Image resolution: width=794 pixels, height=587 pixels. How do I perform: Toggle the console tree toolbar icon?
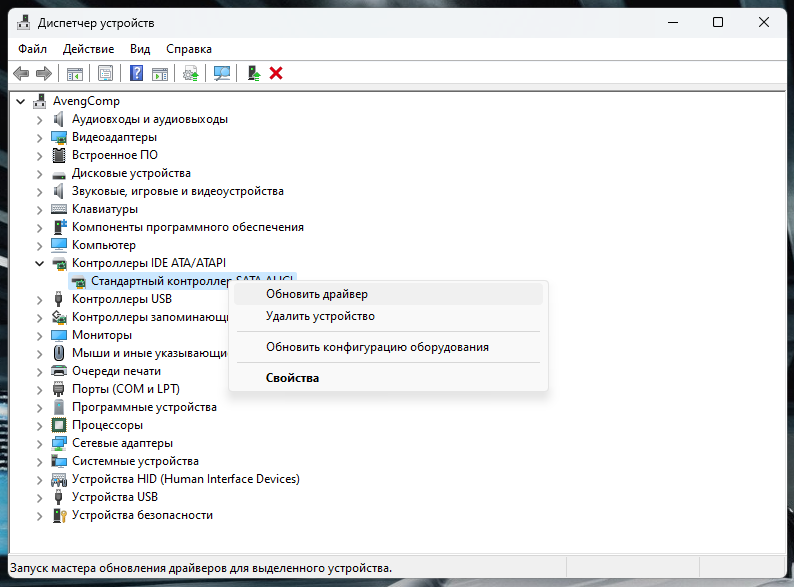tap(75, 73)
